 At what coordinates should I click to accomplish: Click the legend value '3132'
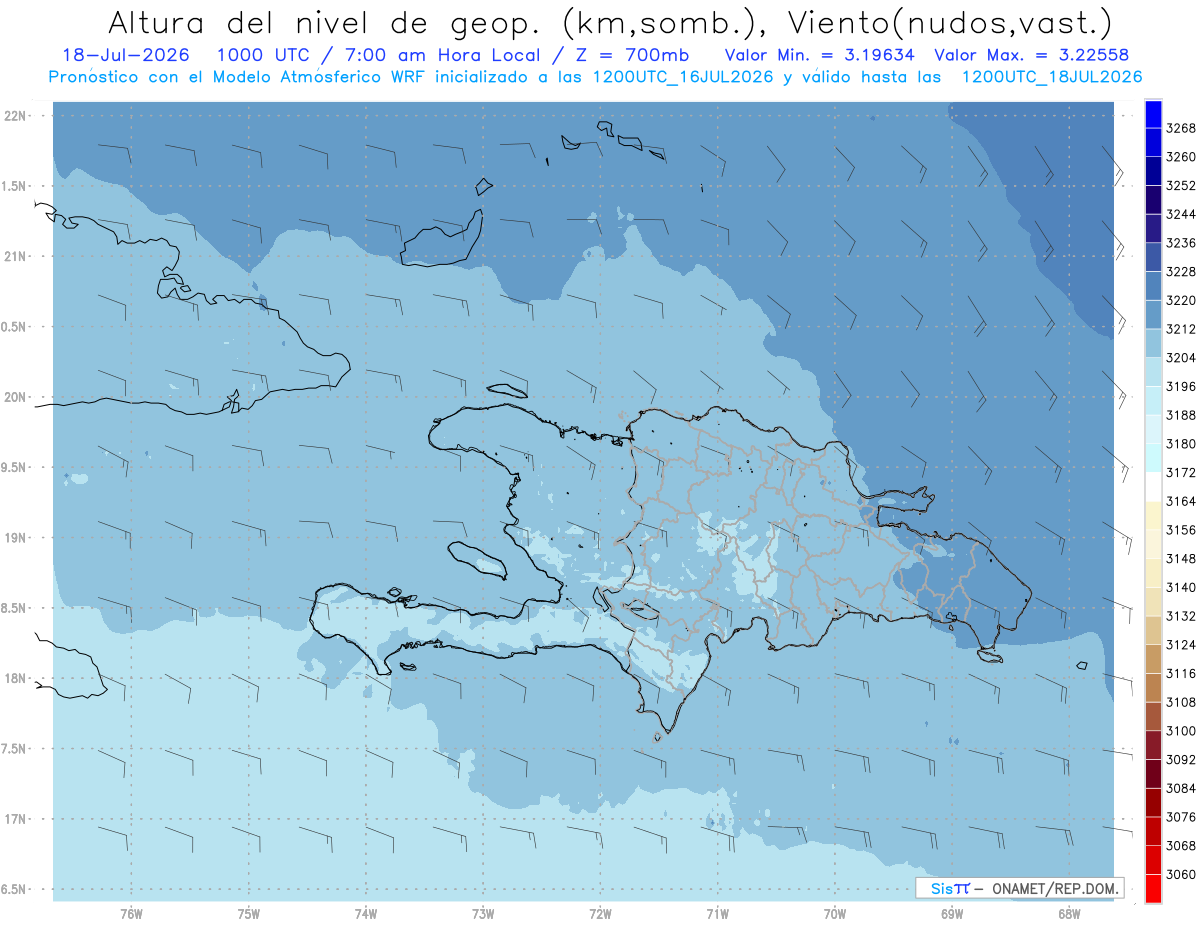click(x=1181, y=616)
